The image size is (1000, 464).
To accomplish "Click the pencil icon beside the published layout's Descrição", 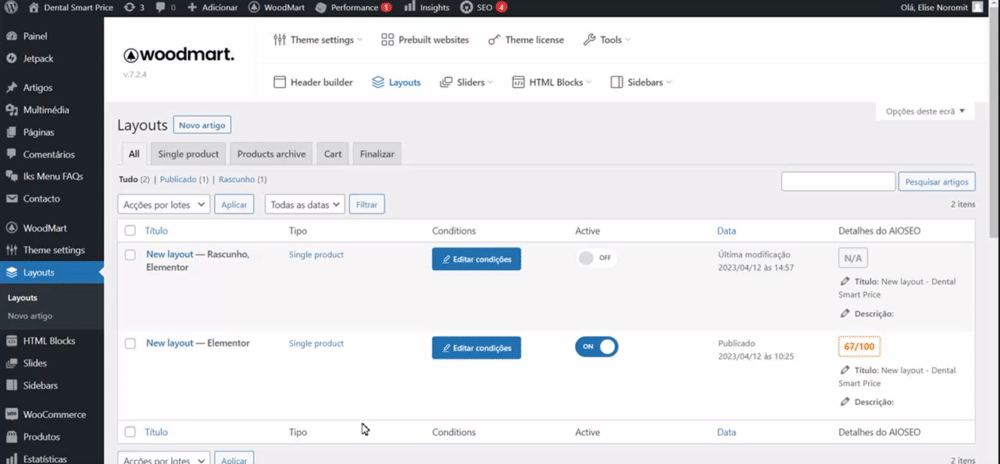I will (845, 402).
